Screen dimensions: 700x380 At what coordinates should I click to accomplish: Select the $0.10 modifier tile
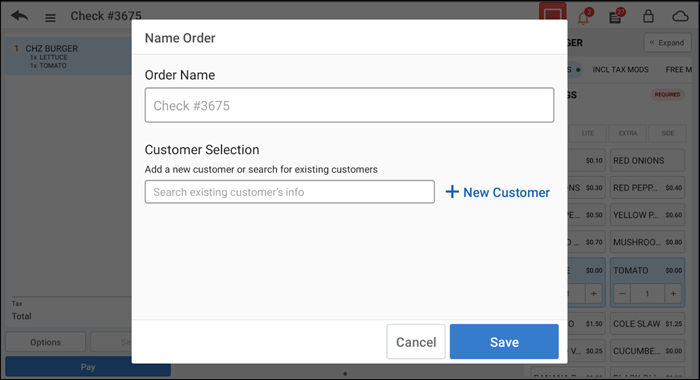[x=587, y=161]
